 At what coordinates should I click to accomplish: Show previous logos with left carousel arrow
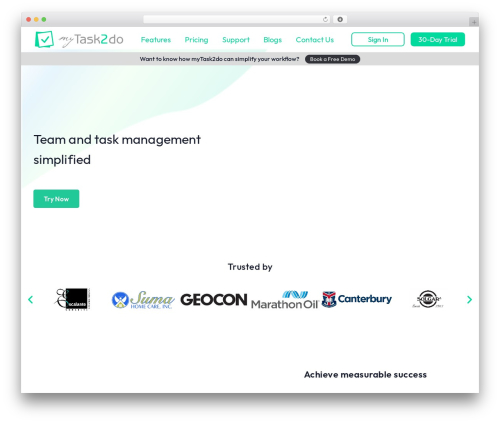click(31, 299)
